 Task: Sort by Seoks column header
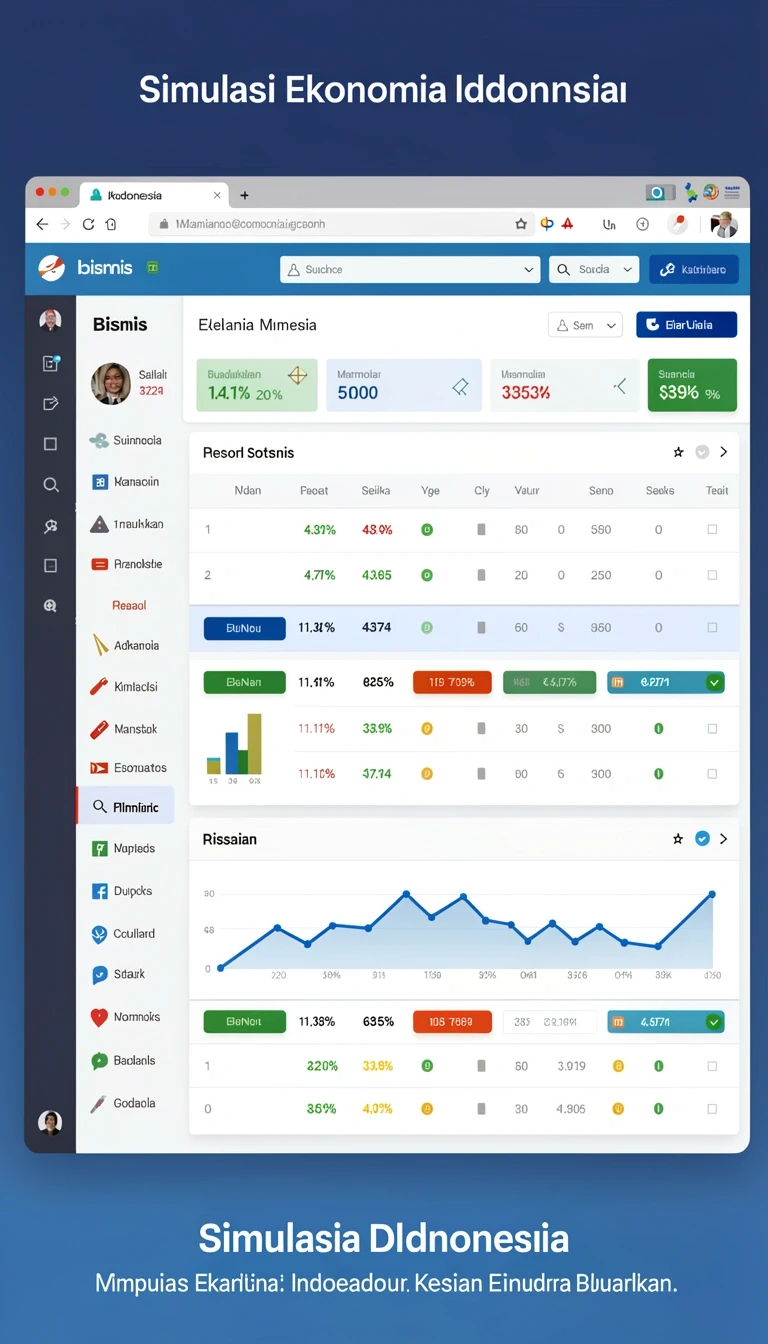(x=660, y=491)
